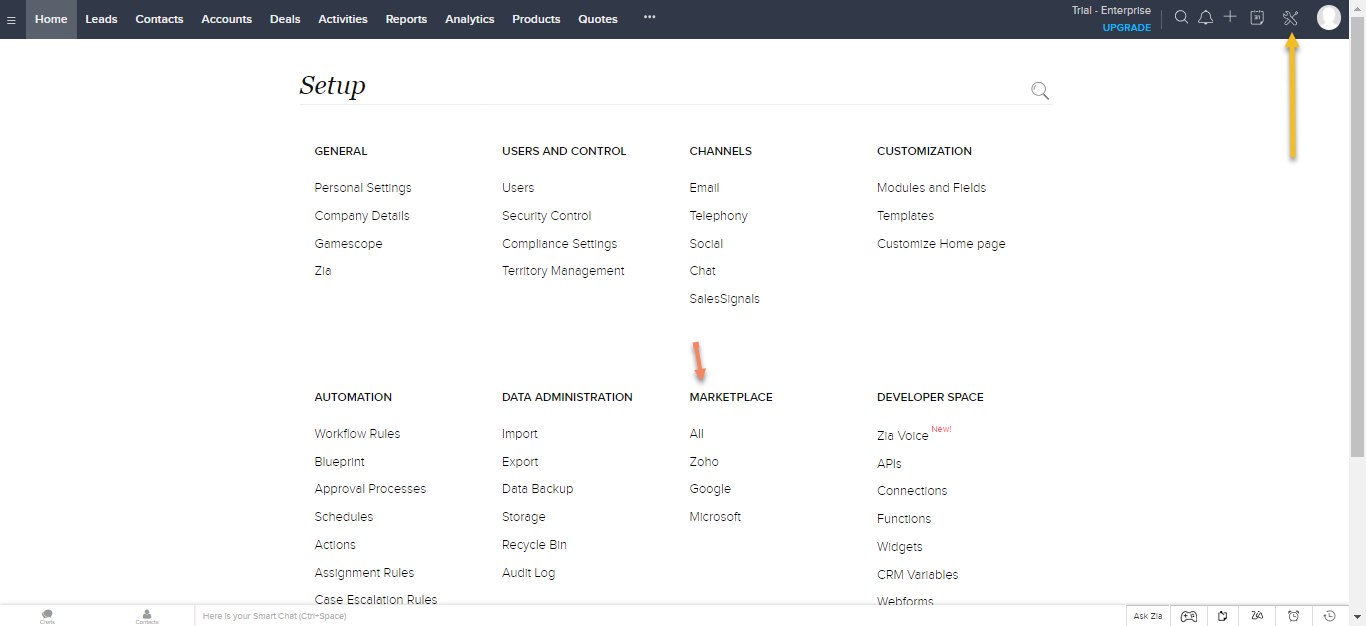Screen dimensions: 1366x626
Task: Open the alarm clock reminders icon
Action: [x=1293, y=616]
